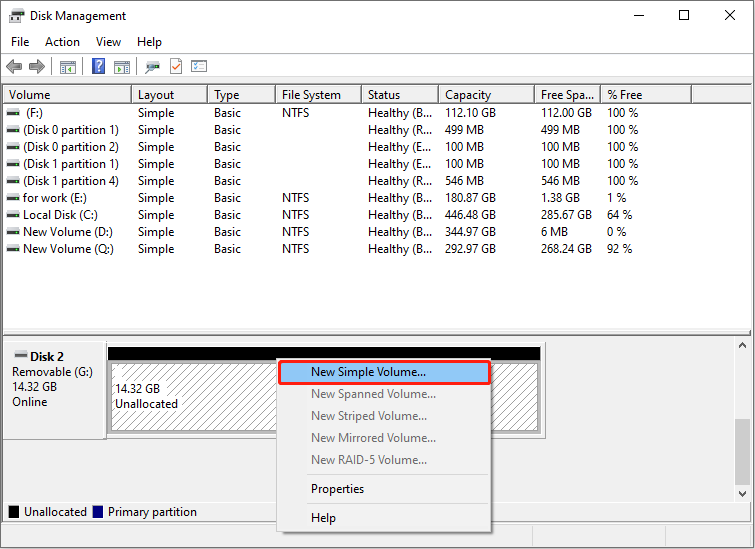The image size is (755, 549).
Task: Click the Disk 2 drive icon
Action: click(x=21, y=355)
